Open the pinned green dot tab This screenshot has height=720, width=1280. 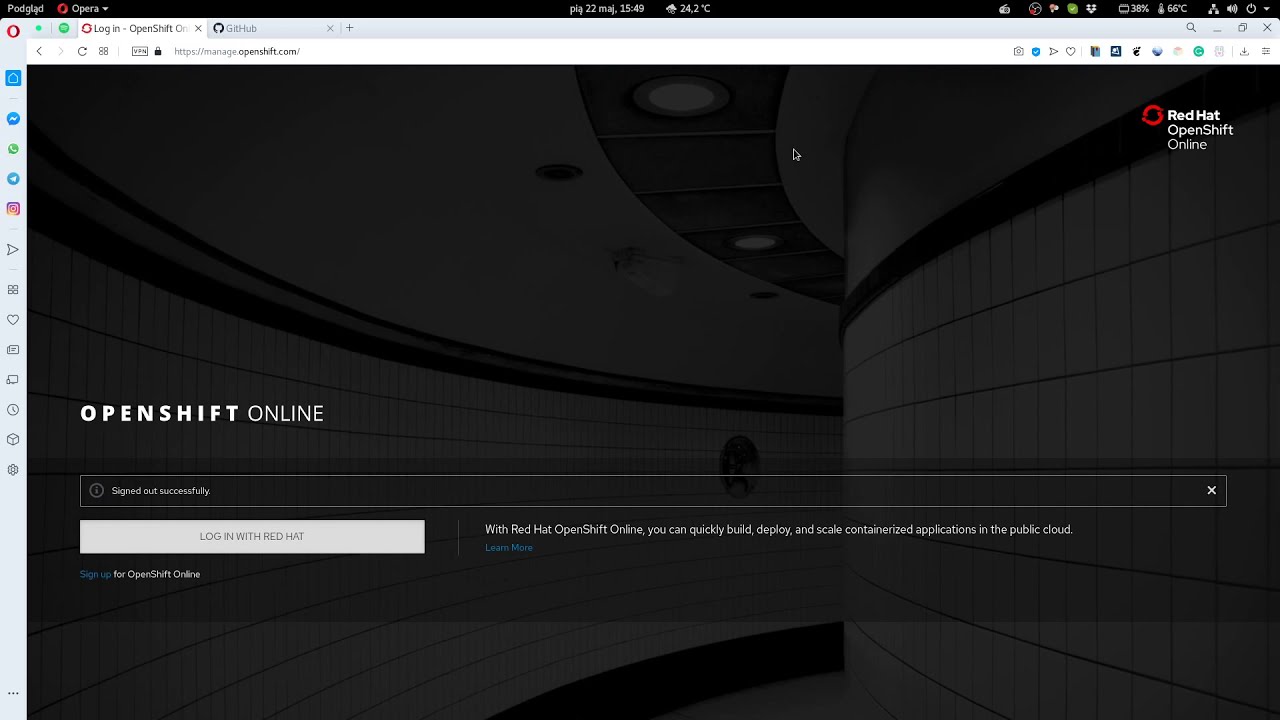point(39,28)
